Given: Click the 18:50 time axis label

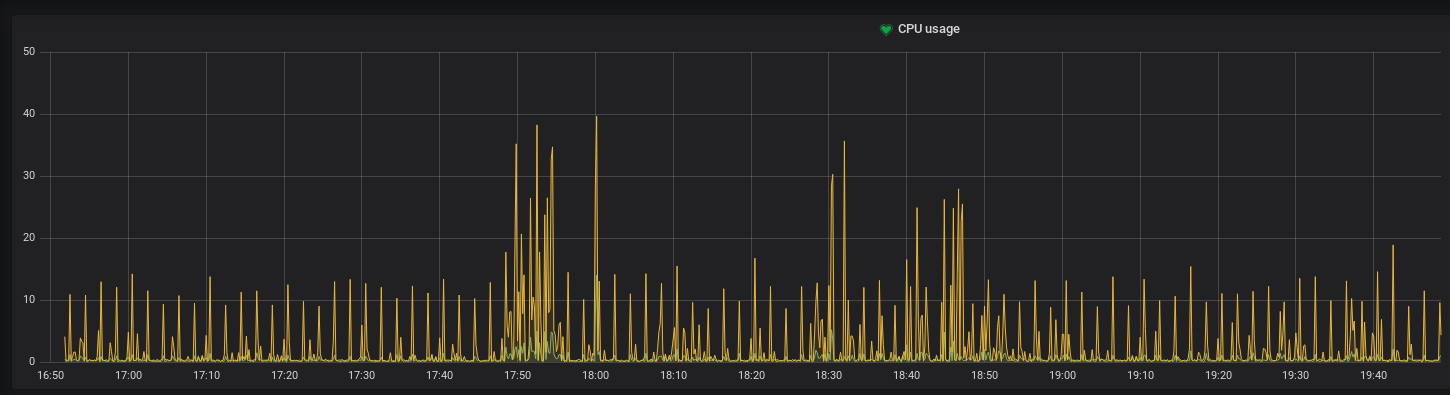Looking at the screenshot, I should 985,375.
